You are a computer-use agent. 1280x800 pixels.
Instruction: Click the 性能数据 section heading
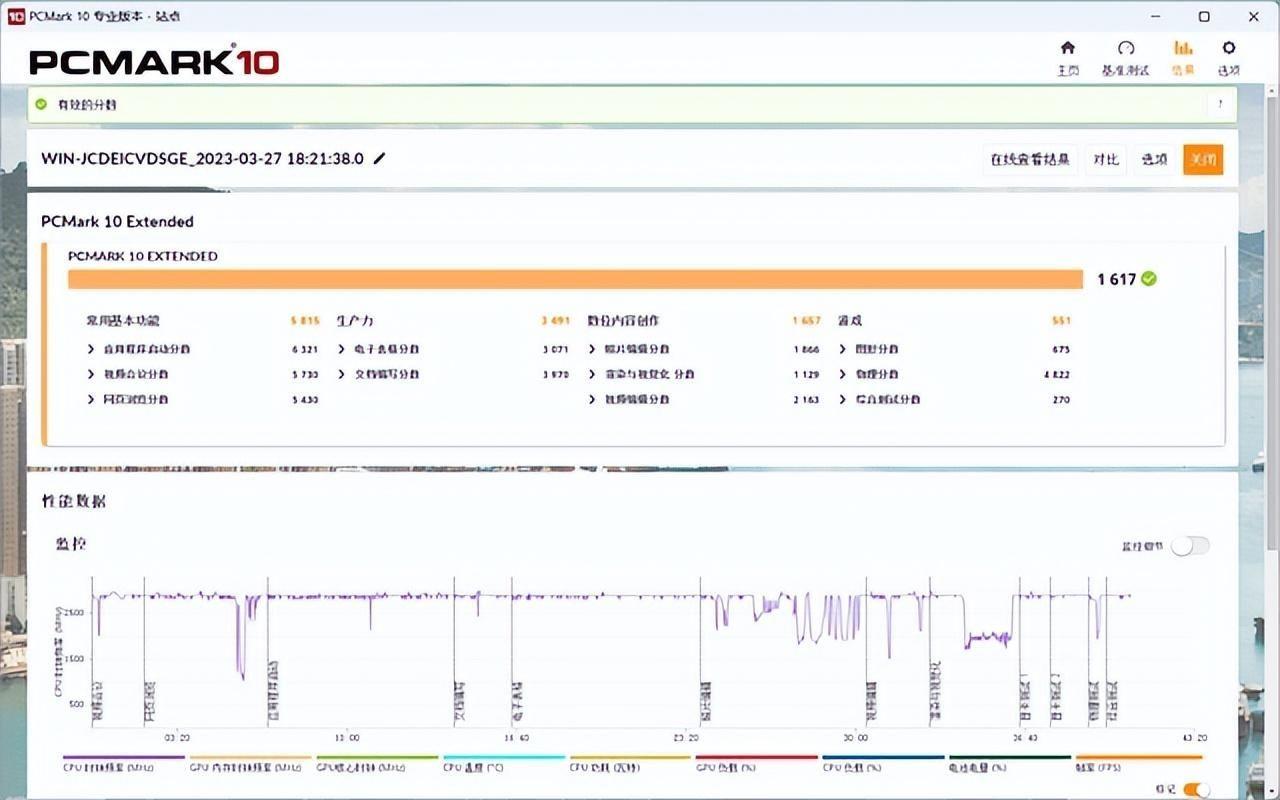74,501
